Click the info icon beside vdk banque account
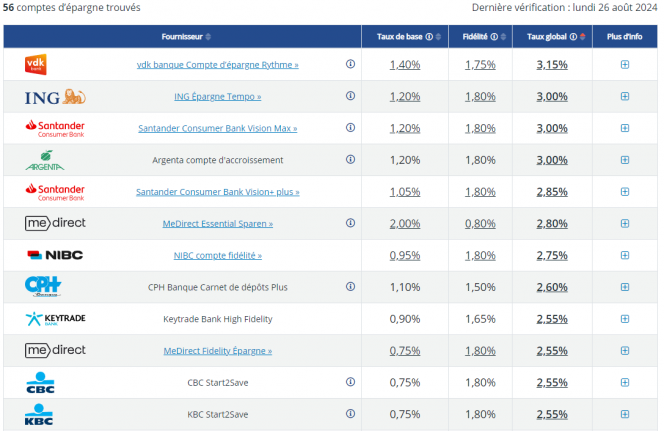Screen dimensions: 664x431 [350, 64]
